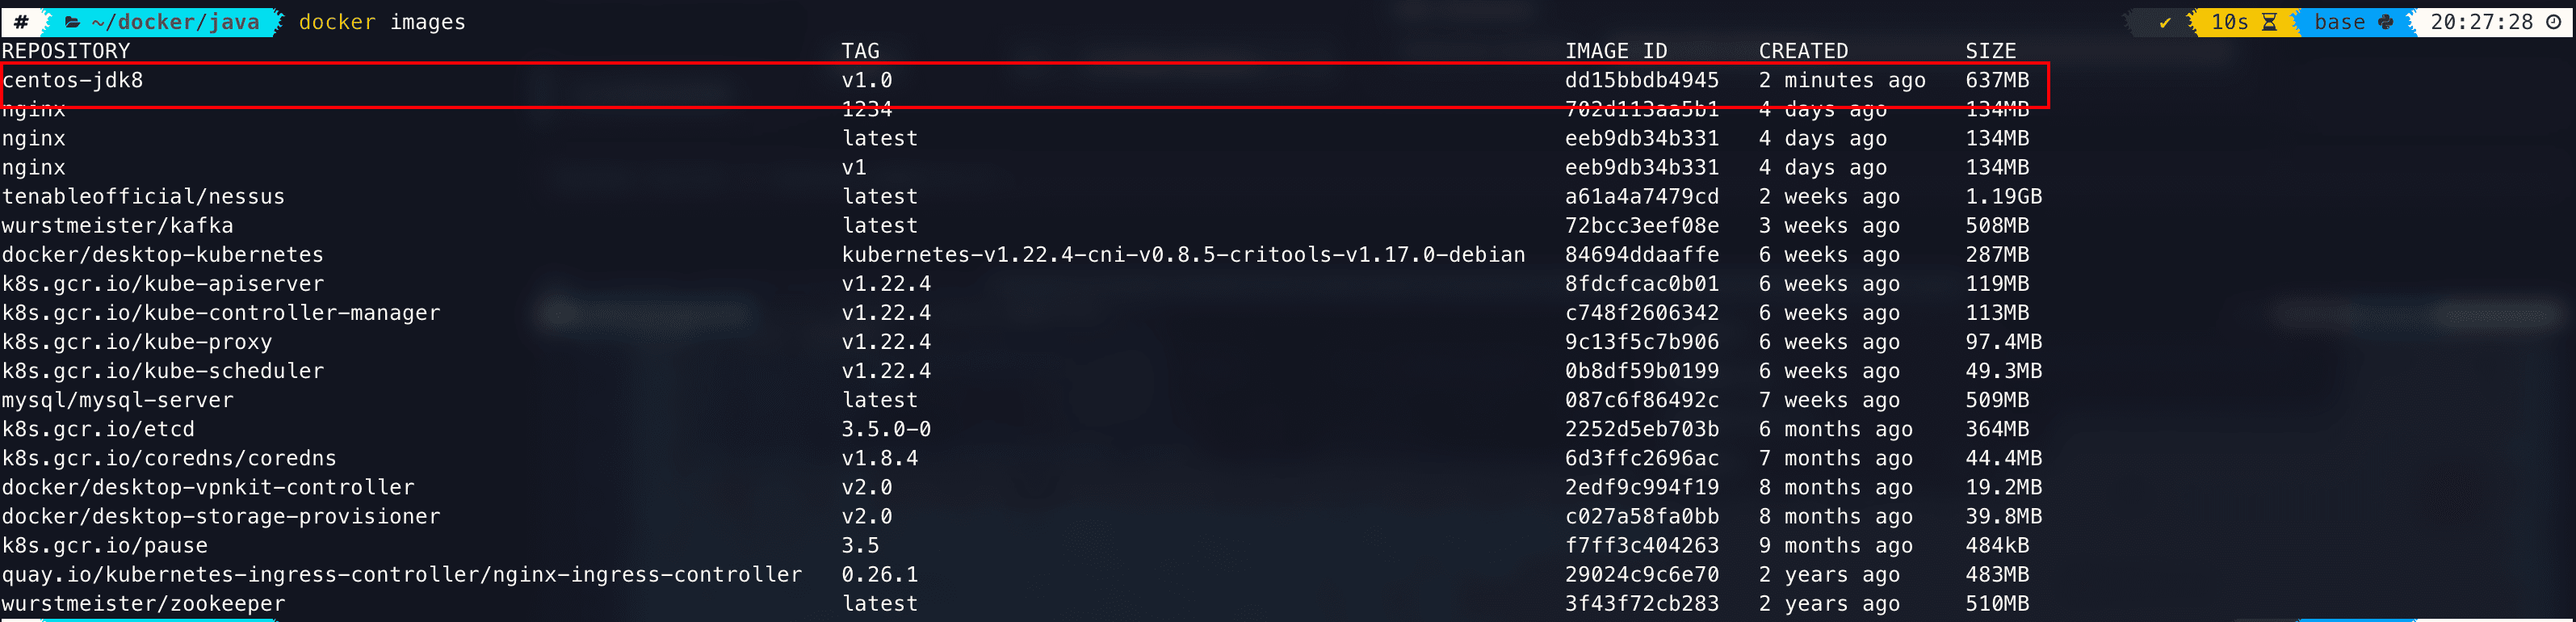
Task: Click the hash symbol prompt segment
Action: coord(21,22)
